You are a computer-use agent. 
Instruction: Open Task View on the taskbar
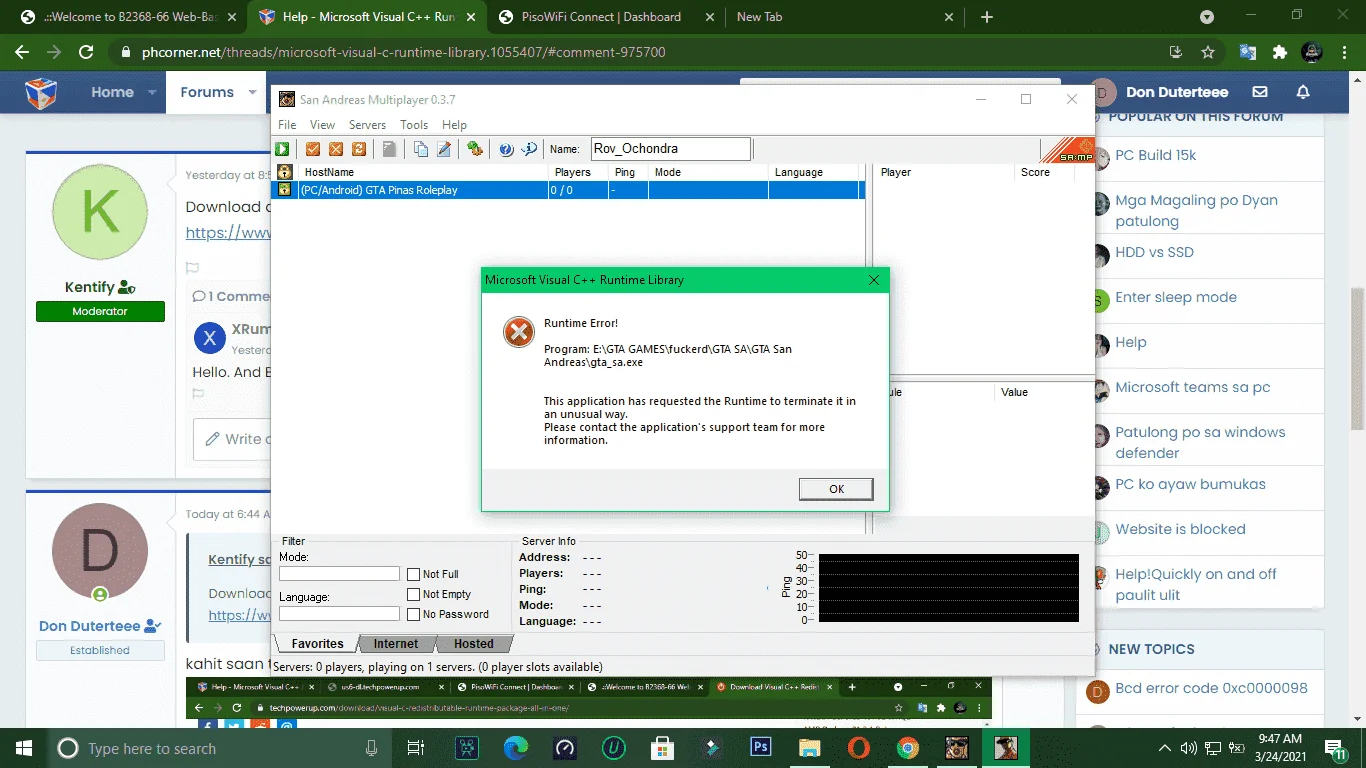coord(416,748)
